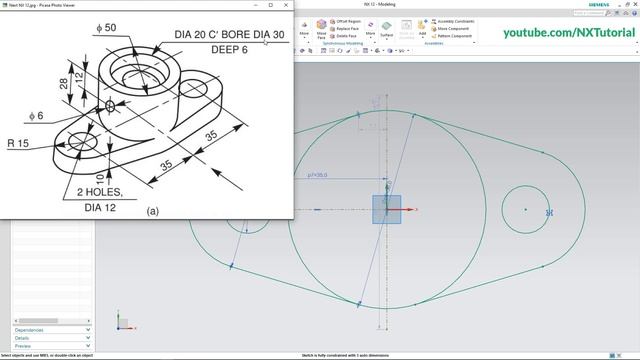Click the command finder search icon
This screenshot has width=640, height=360.
[x=608, y=13]
